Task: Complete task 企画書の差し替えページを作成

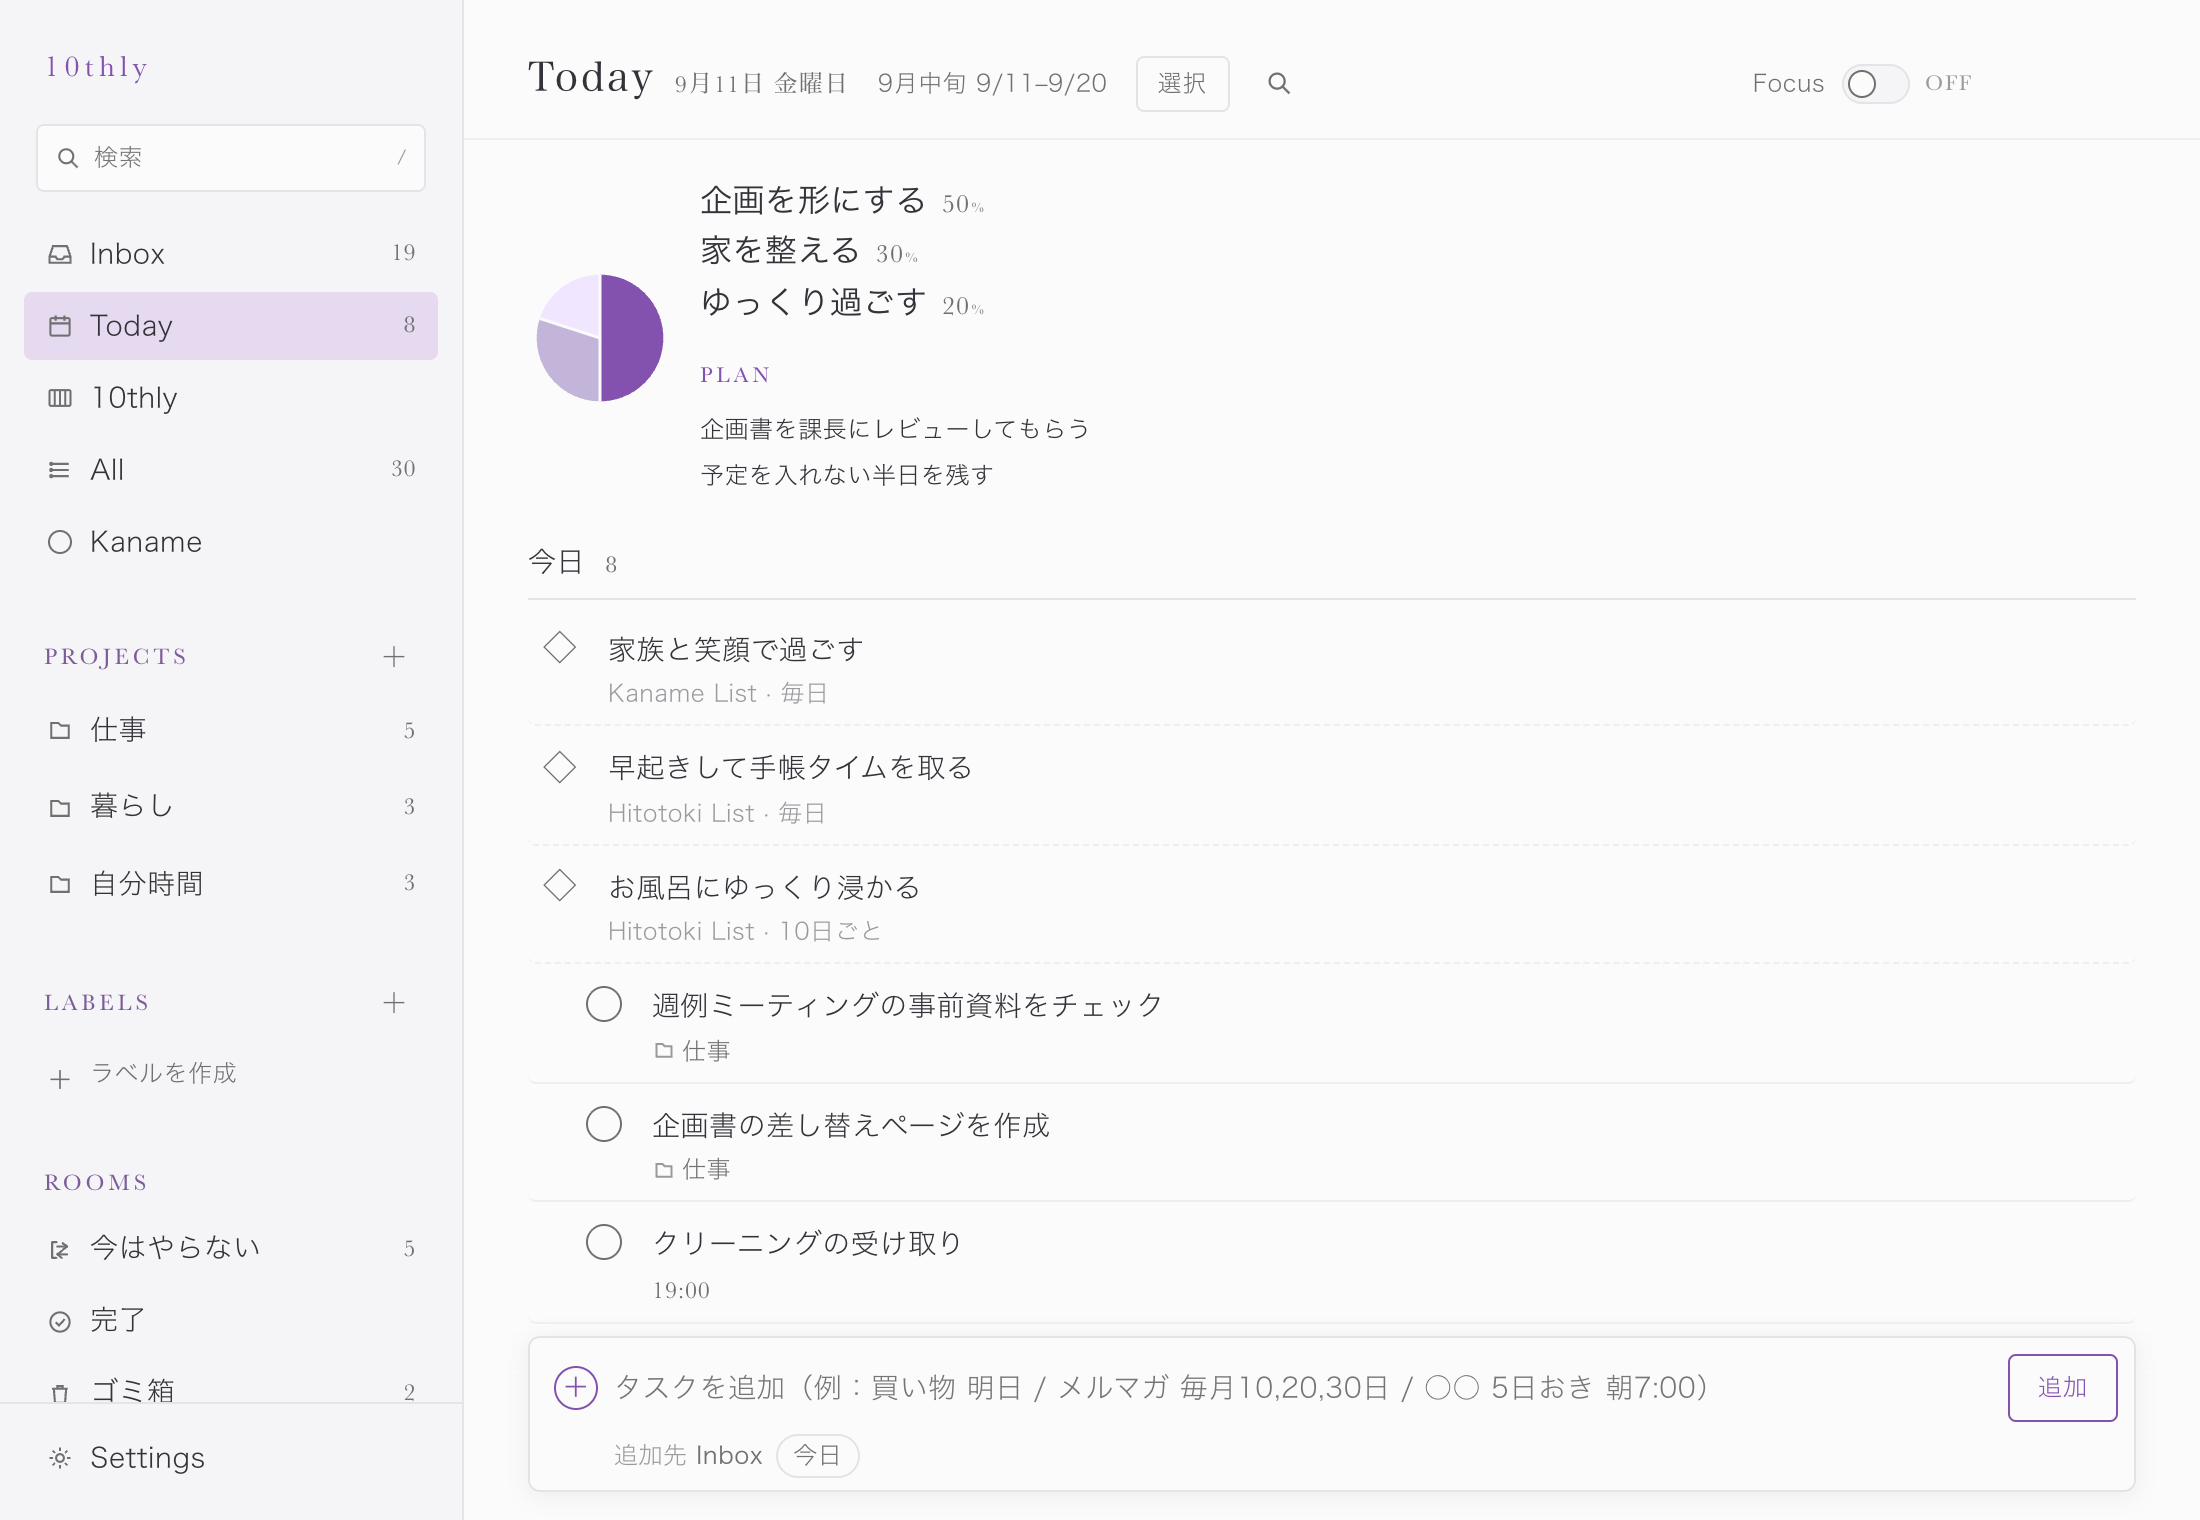Action: [604, 1124]
